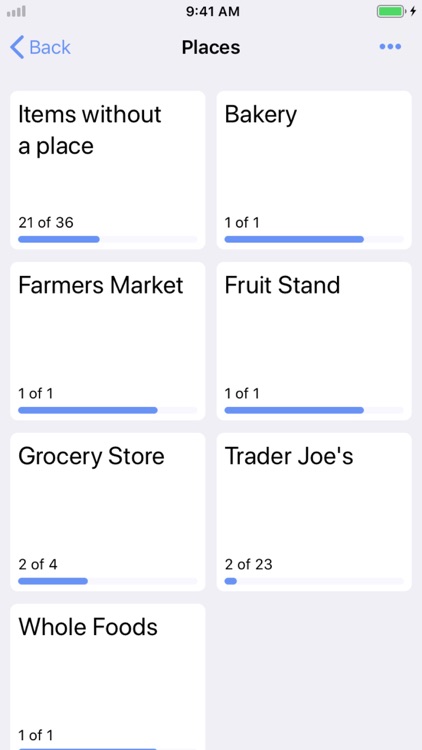Tap Trader Joe's 2 of 23 progress bar

(x=314, y=581)
